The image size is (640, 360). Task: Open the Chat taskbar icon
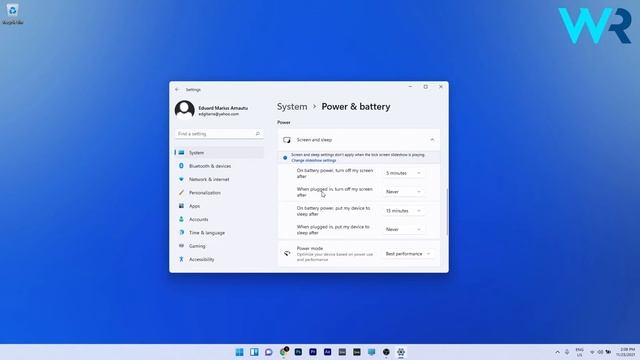[x=269, y=352]
